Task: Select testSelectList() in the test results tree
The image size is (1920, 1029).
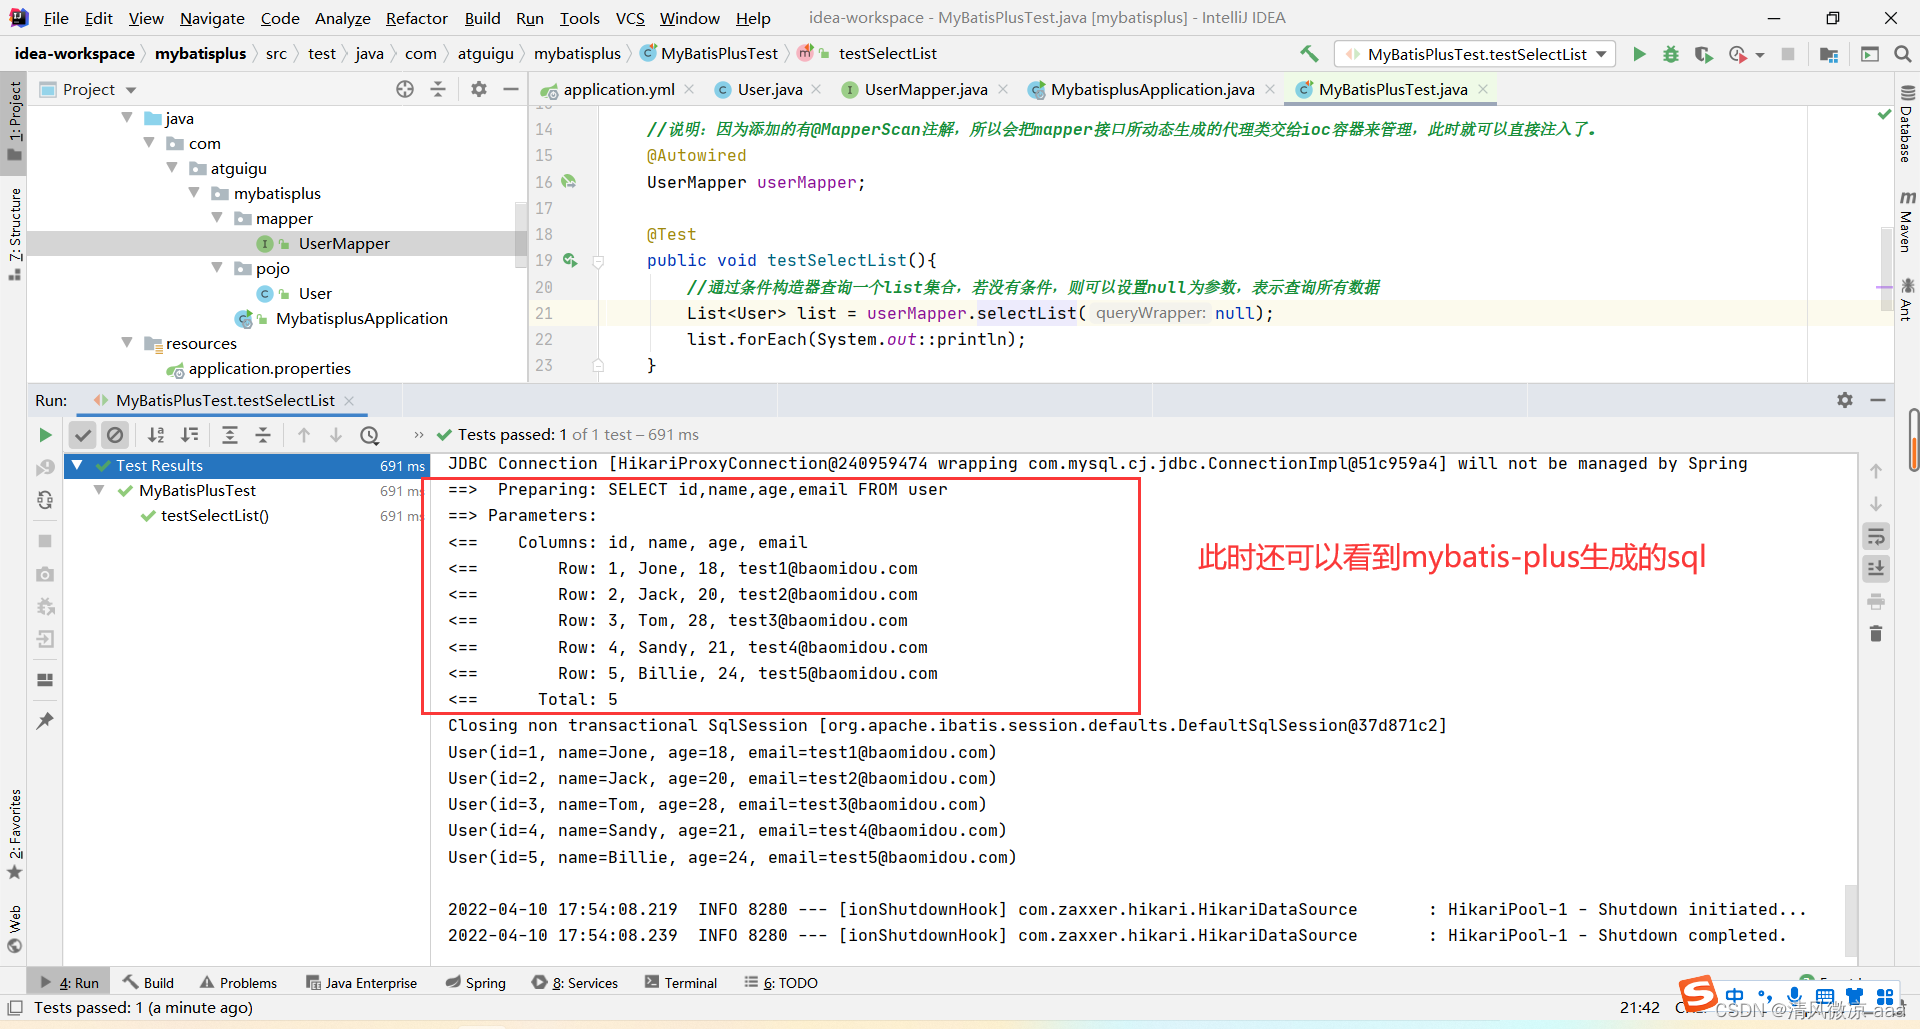Action: [213, 516]
